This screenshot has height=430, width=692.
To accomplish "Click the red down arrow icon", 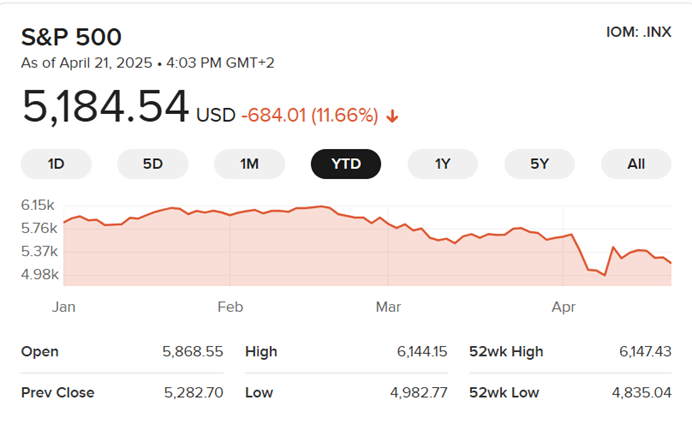I will (392, 116).
